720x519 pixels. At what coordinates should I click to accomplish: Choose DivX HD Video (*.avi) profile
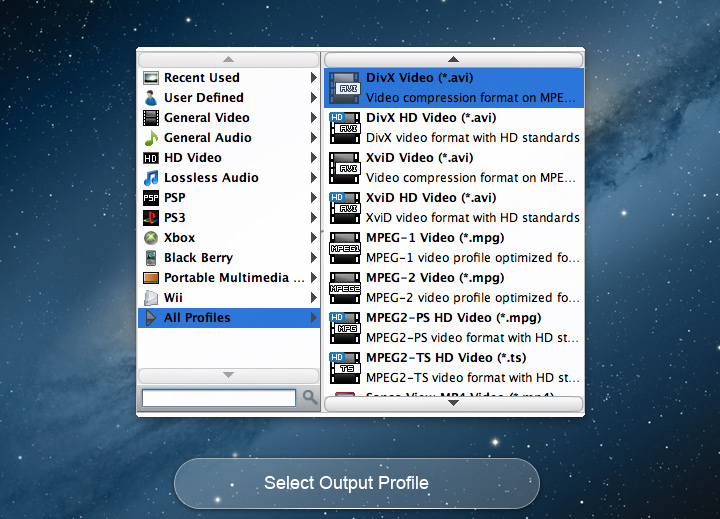454,128
